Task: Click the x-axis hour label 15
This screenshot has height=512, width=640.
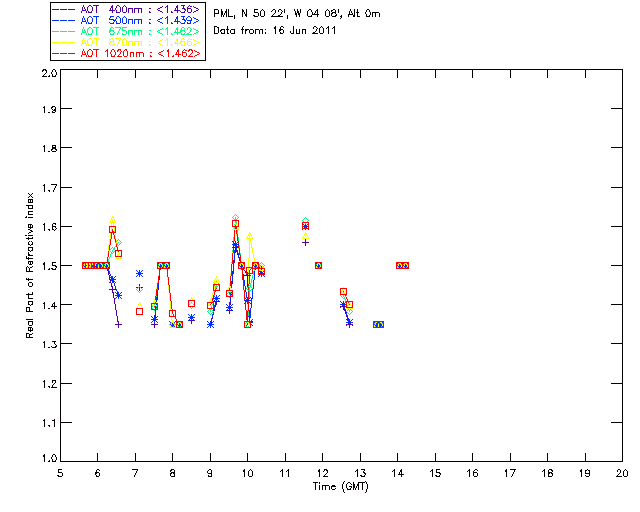Action: click(435, 473)
